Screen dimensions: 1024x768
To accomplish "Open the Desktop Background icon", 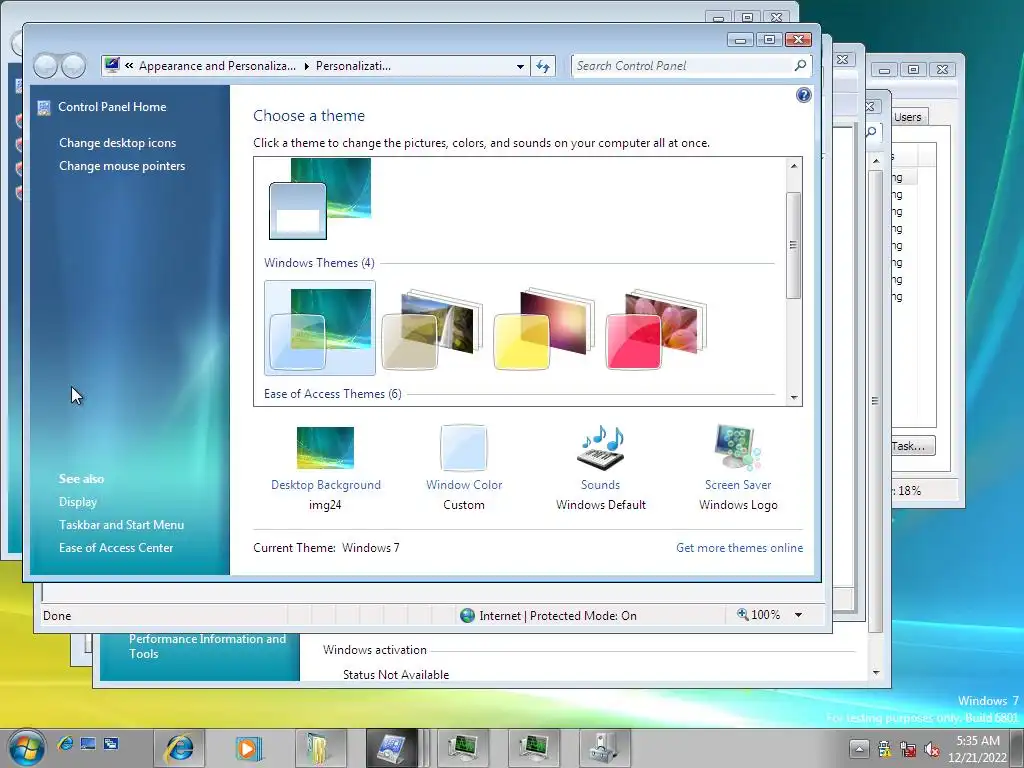I will coord(325,448).
